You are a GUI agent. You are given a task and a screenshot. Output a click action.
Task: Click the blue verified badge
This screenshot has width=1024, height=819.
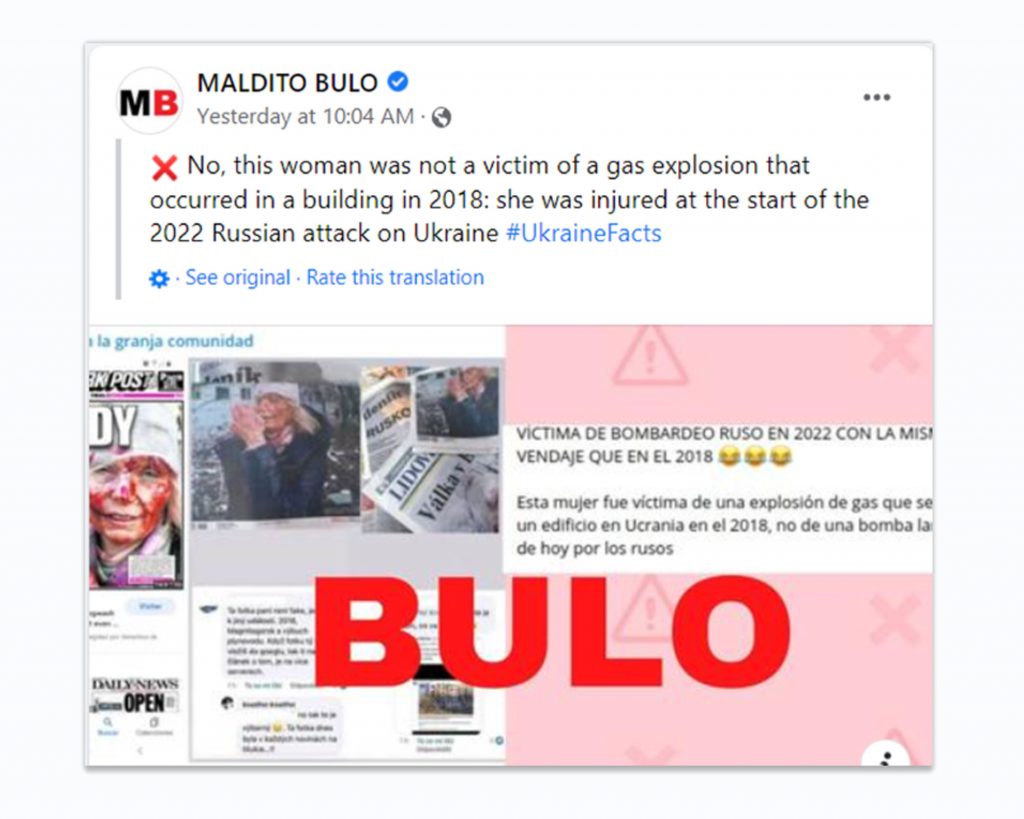[x=398, y=82]
